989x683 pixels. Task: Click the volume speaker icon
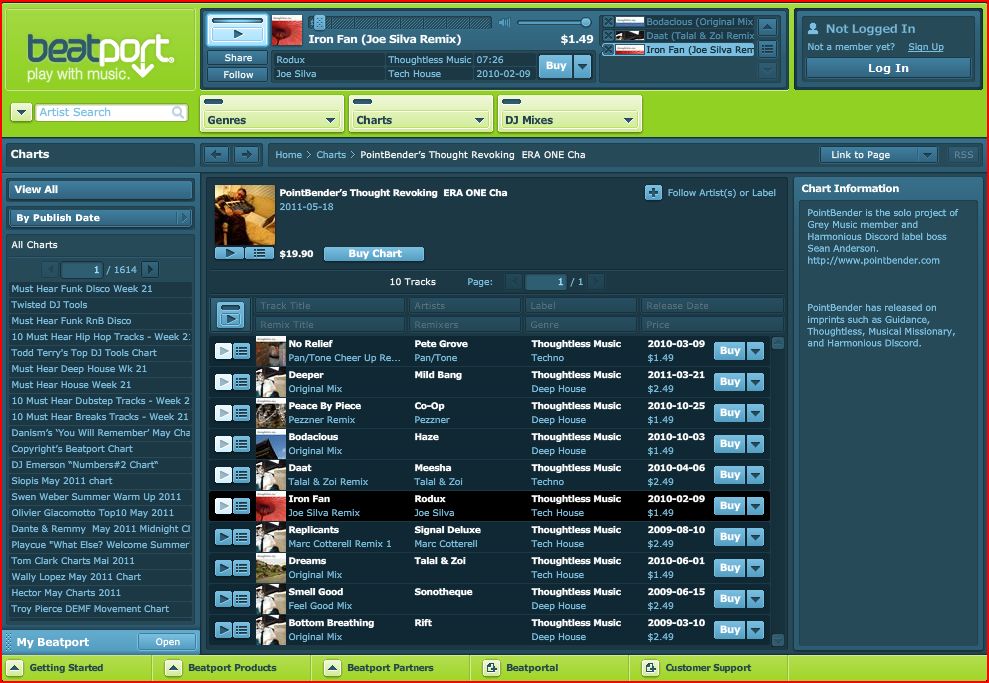[504, 23]
